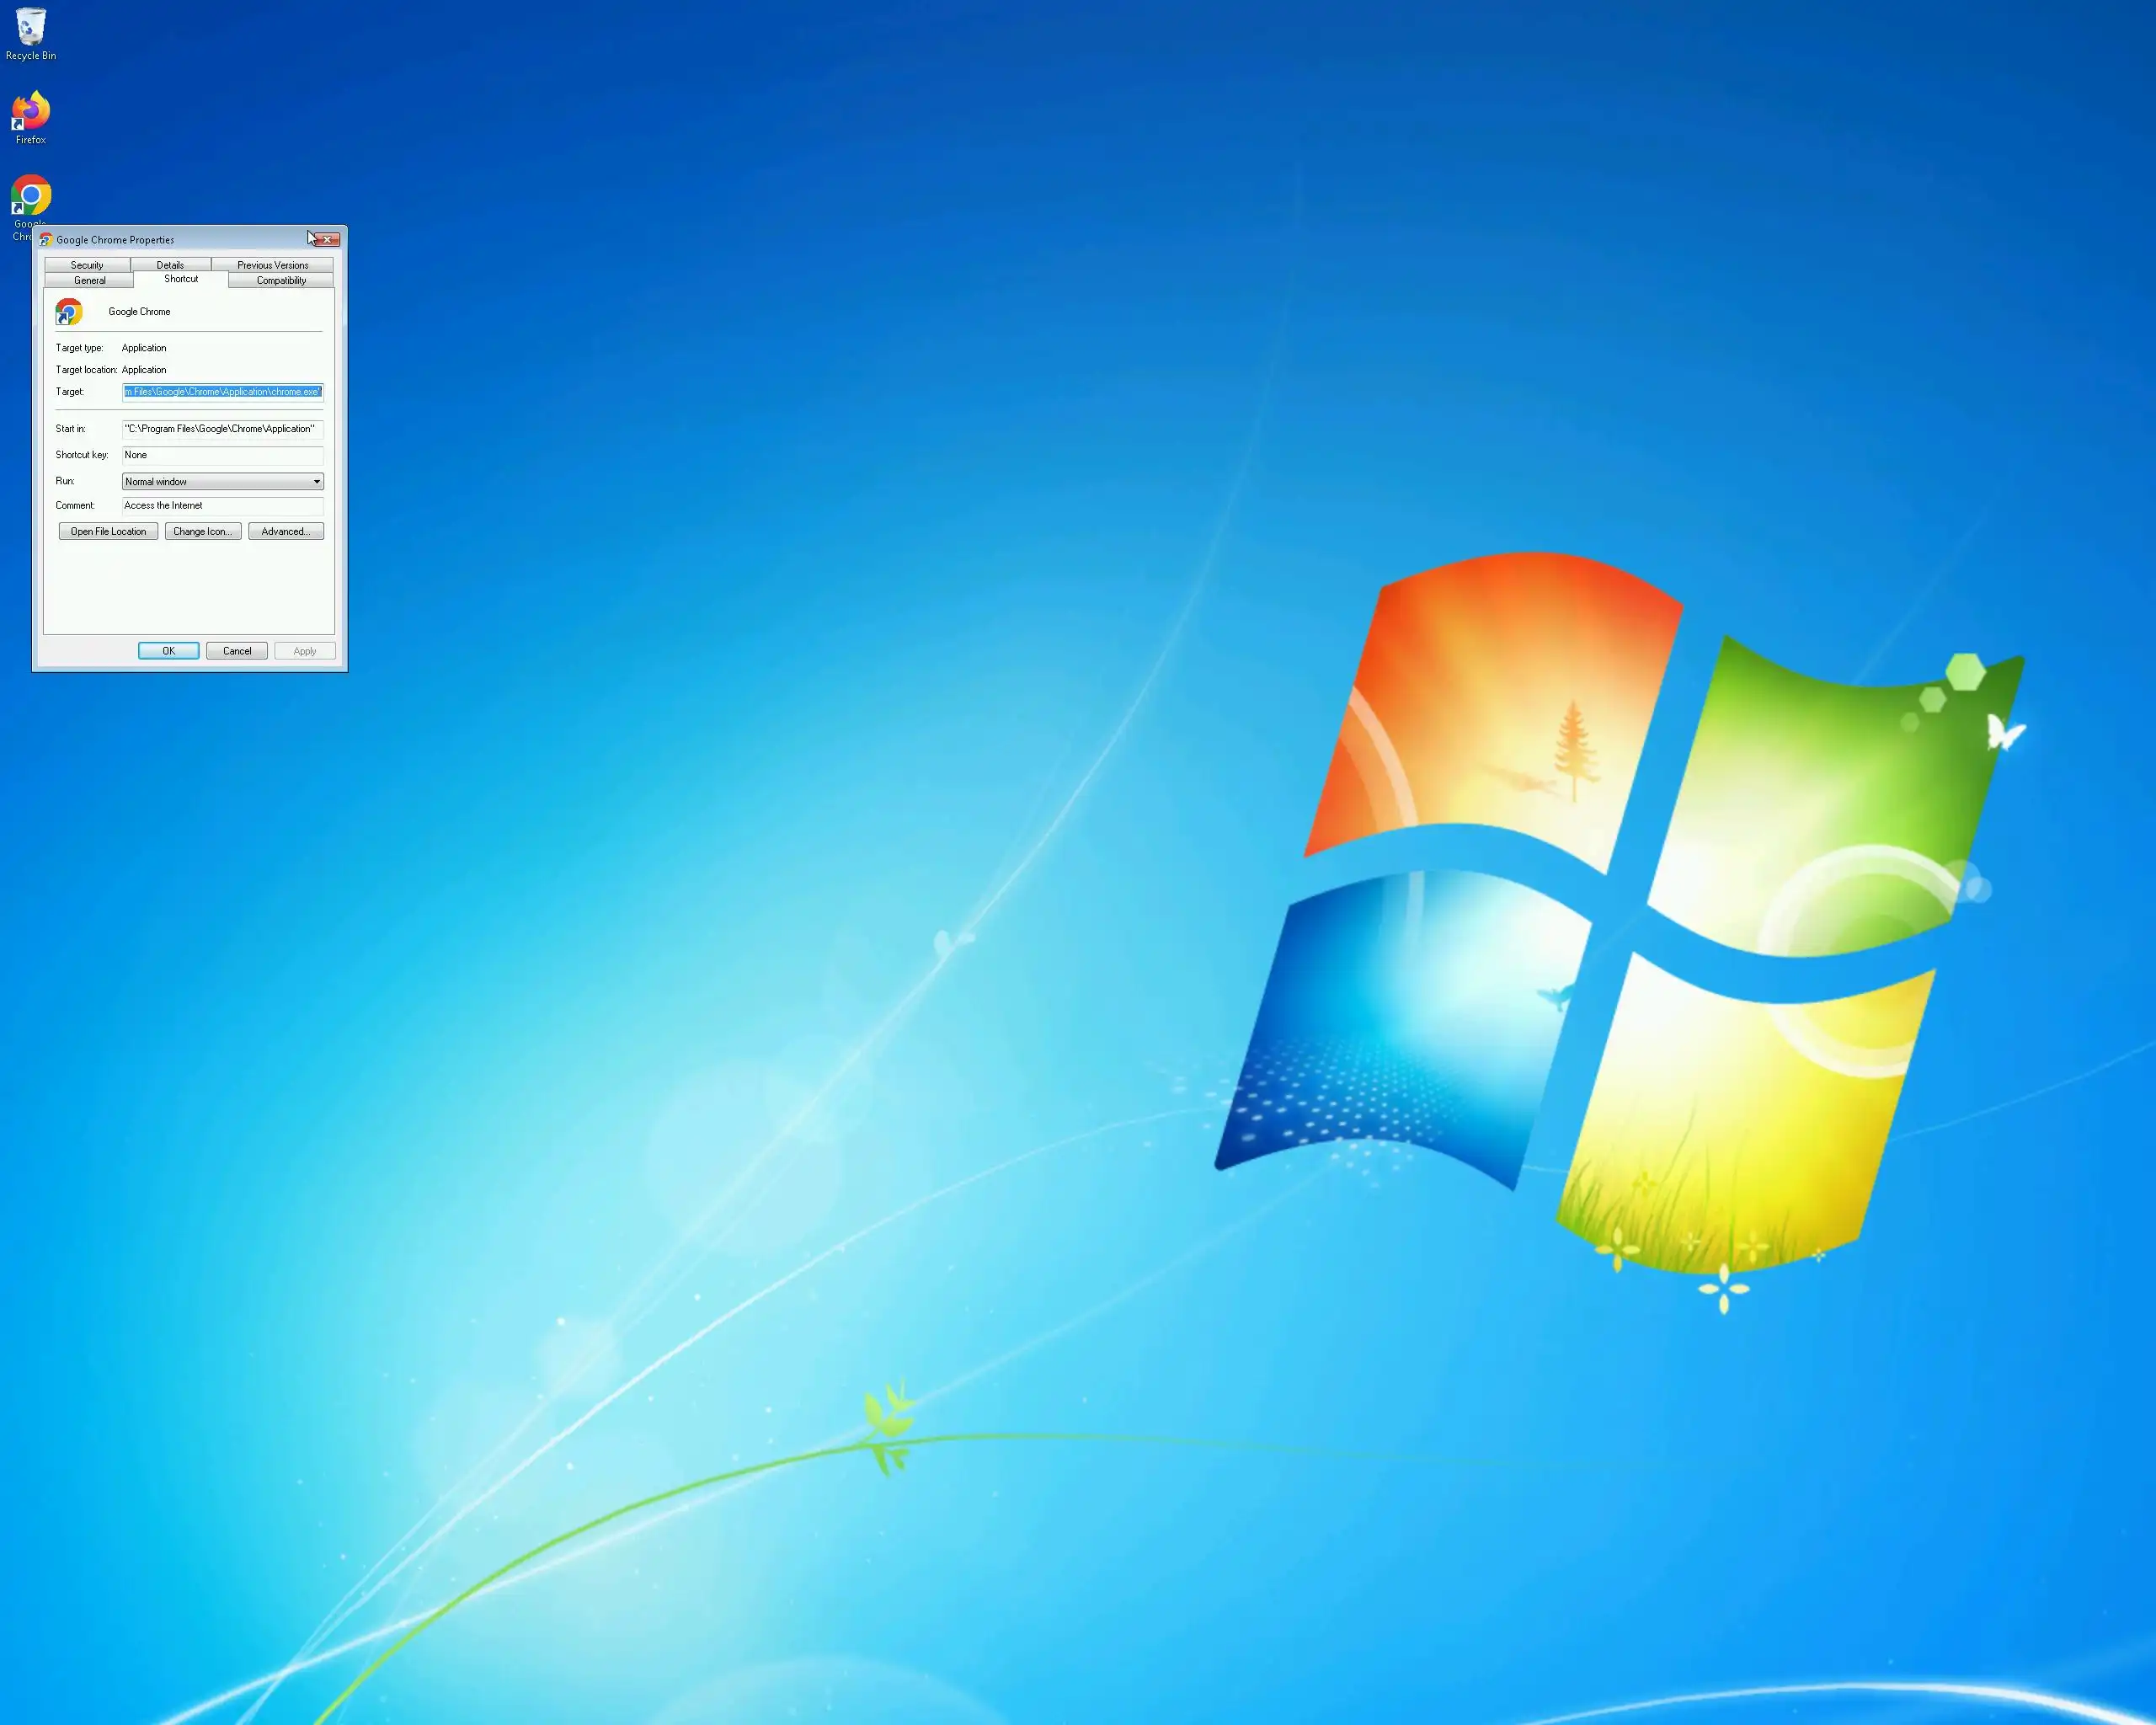Image resolution: width=2156 pixels, height=1725 pixels.
Task: Select the Google Chrome desktop shortcut icon
Action: (31, 196)
